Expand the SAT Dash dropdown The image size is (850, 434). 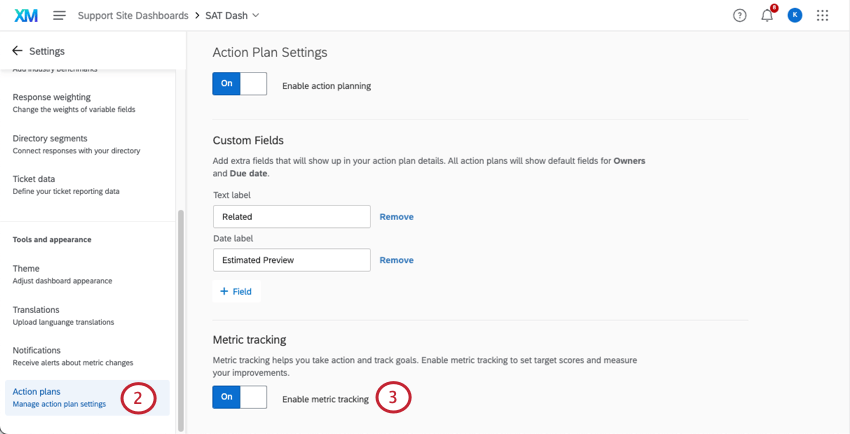256,15
